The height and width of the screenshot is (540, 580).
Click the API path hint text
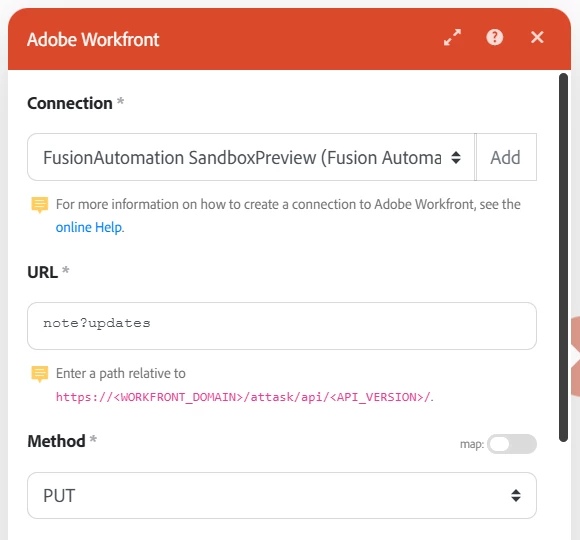[x=243, y=397]
